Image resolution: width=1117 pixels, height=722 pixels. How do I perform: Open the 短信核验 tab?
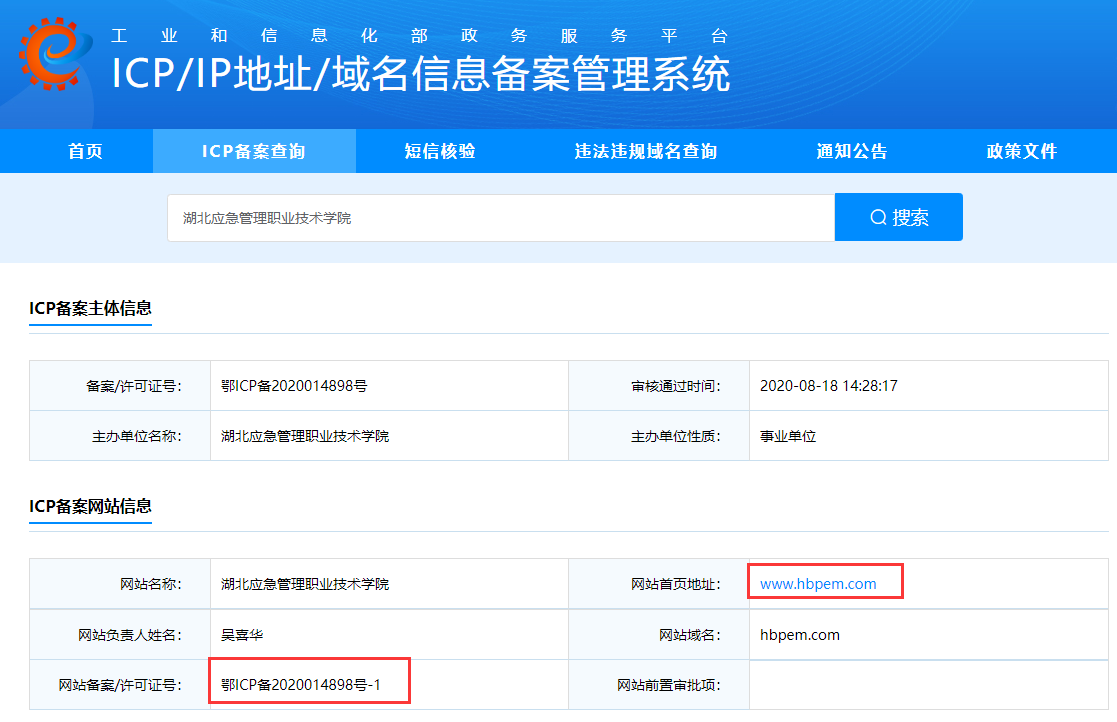440,151
